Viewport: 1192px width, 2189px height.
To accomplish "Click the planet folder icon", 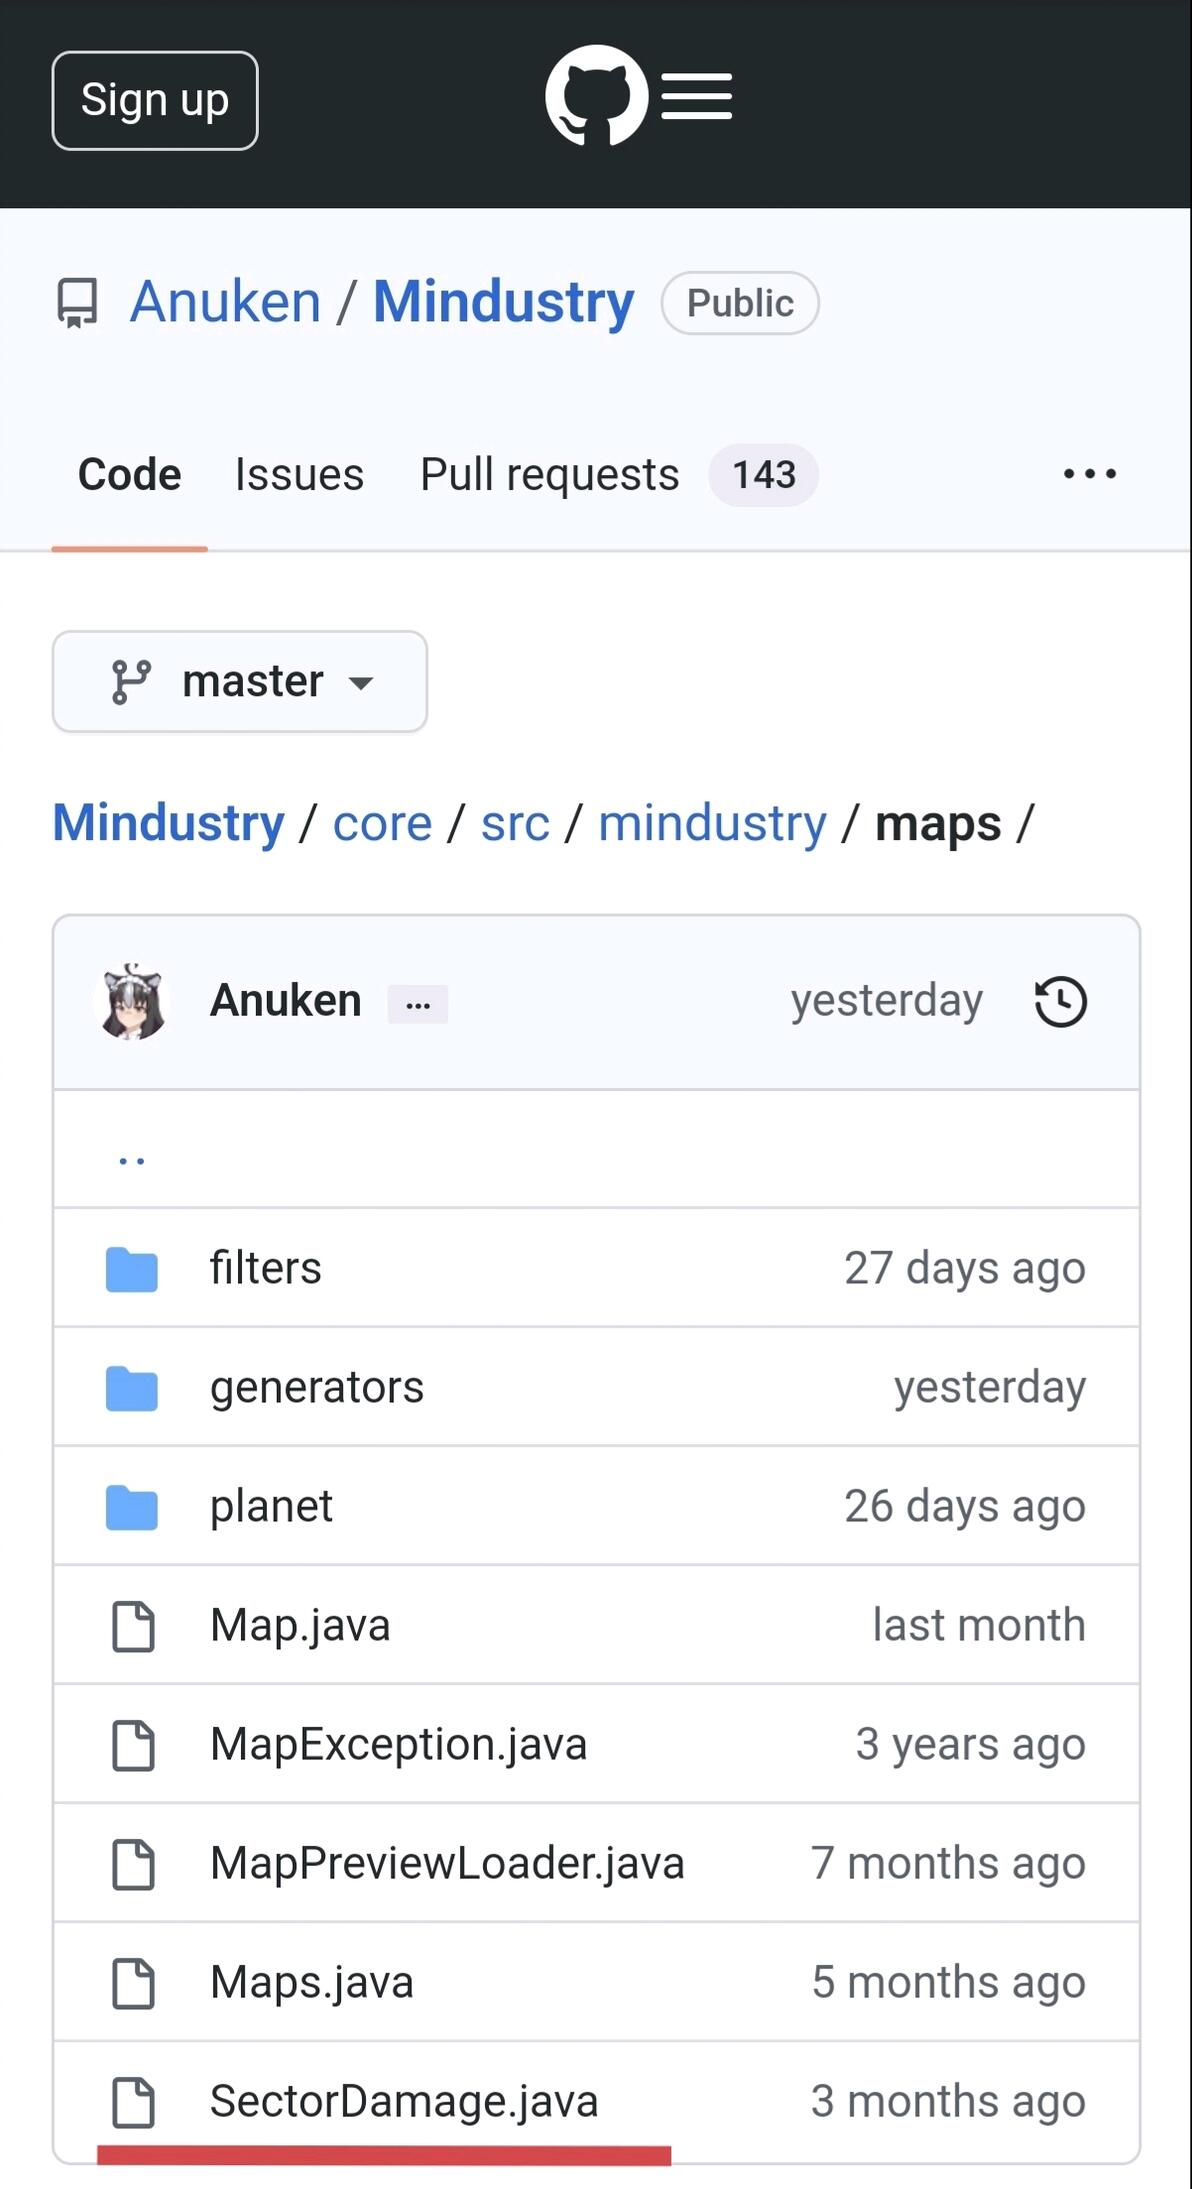I will click(x=132, y=1507).
